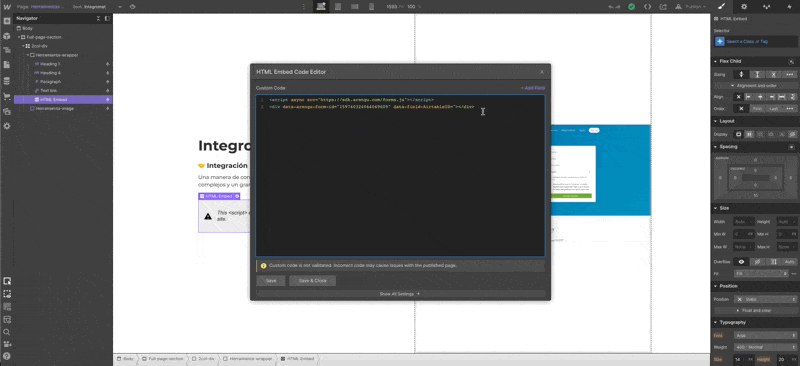Select the Style brush tab
The image size is (800, 366).
[721, 7]
